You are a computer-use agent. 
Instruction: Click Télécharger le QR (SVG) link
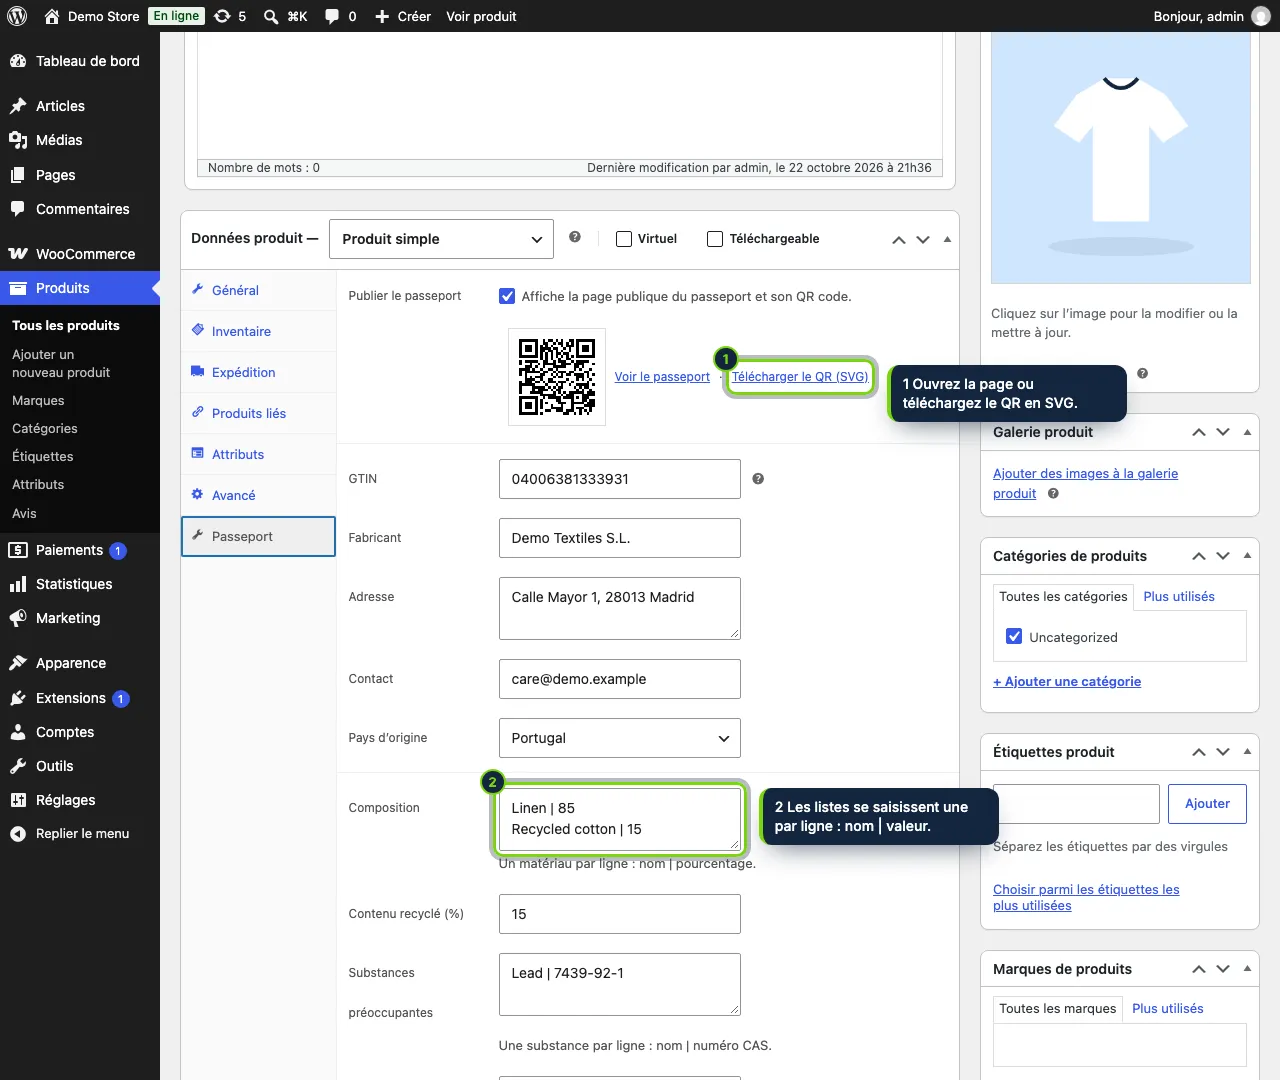coord(800,377)
